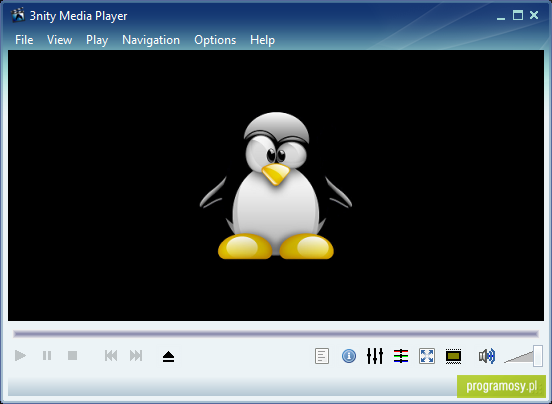Skip to the previous track
The width and height of the screenshot is (552, 404).
(111, 356)
